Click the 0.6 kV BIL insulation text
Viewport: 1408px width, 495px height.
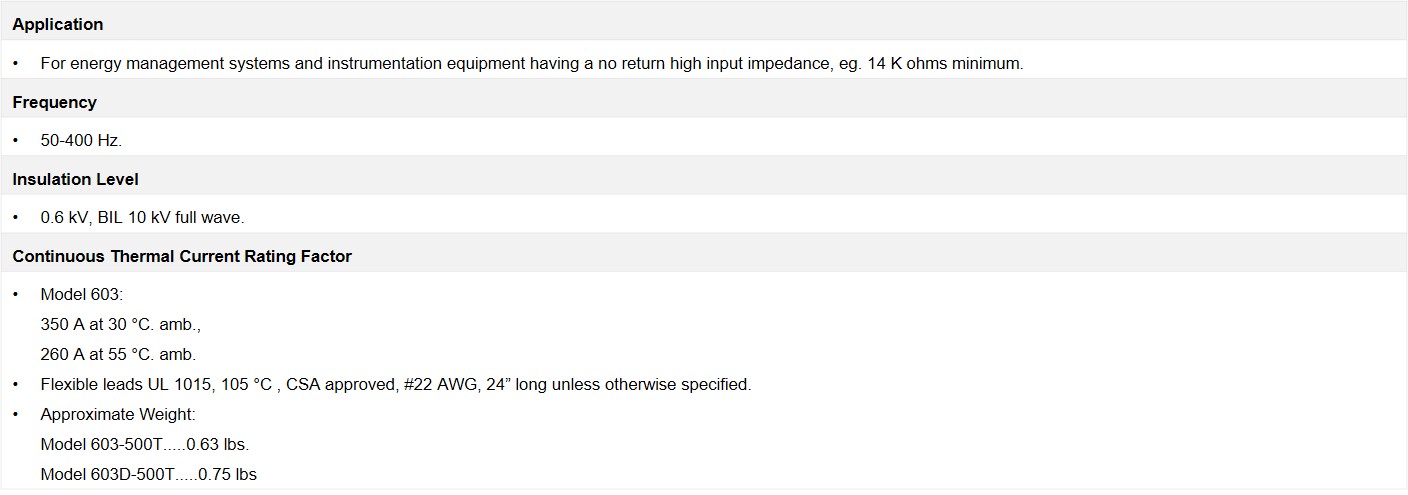click(142, 217)
